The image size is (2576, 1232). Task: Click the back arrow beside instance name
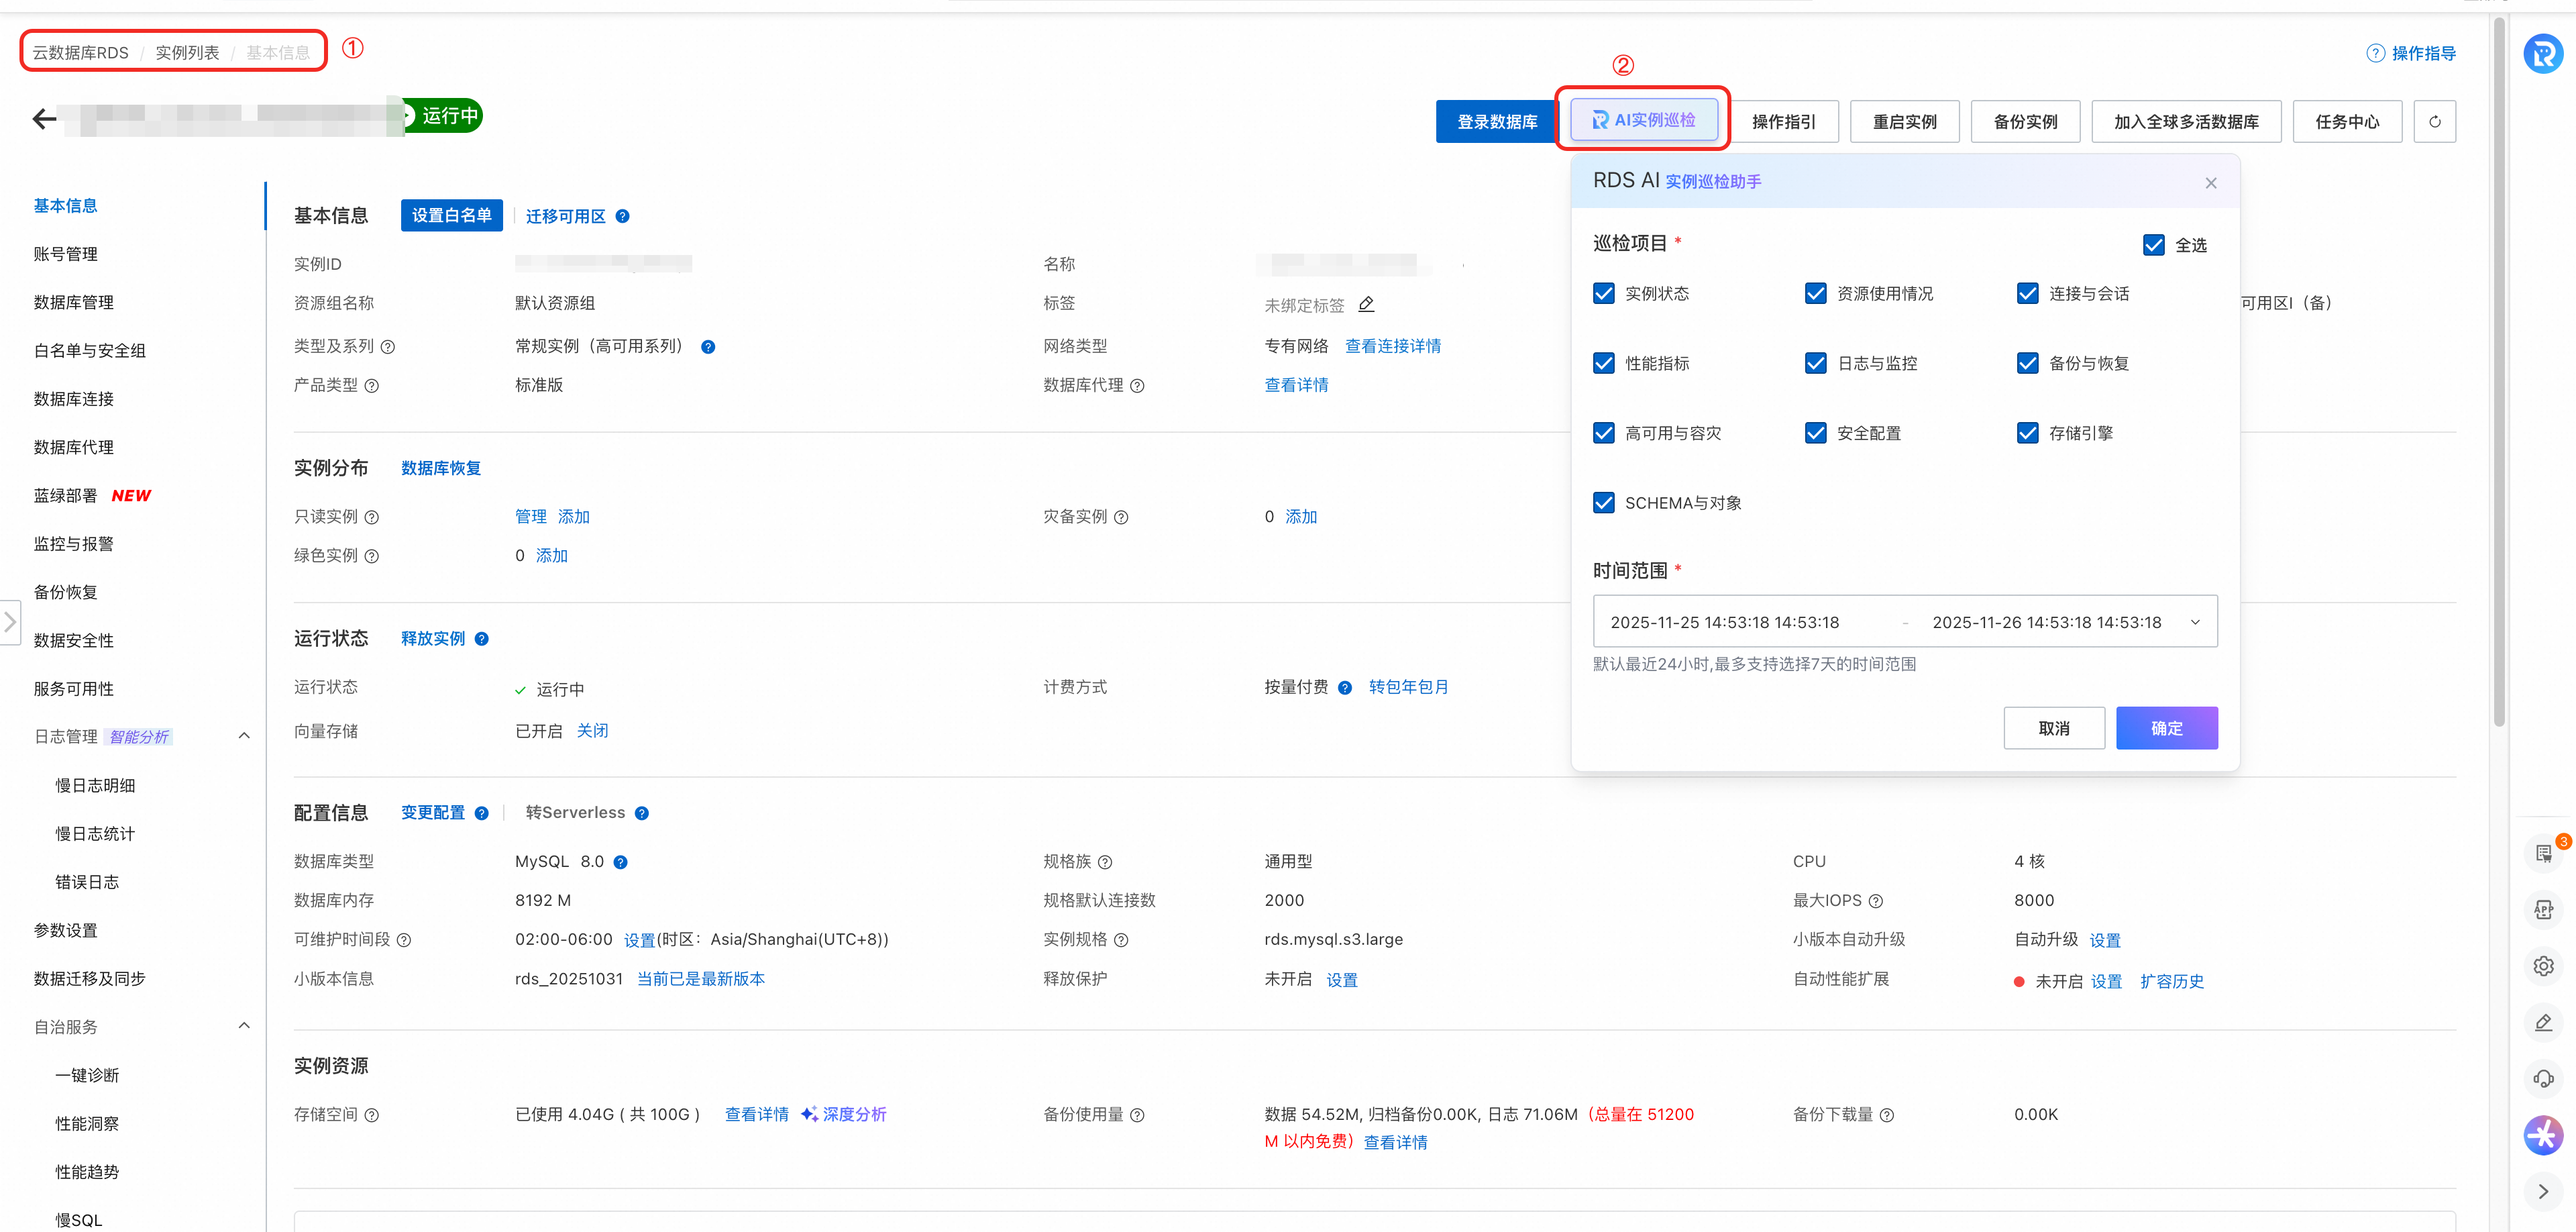click(x=44, y=120)
